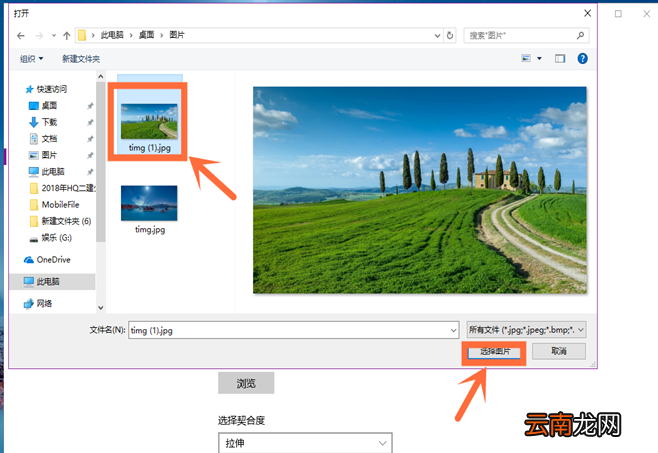The width and height of the screenshot is (658, 453).
Task: Close the background settings window
Action: point(647,14)
